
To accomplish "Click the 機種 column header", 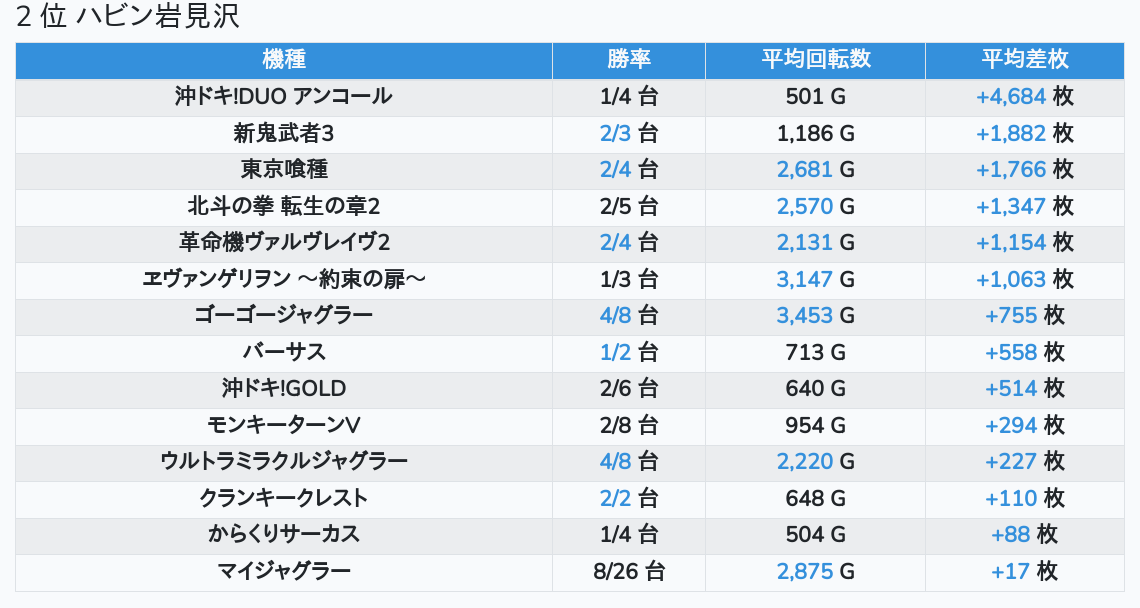I will pos(284,60).
